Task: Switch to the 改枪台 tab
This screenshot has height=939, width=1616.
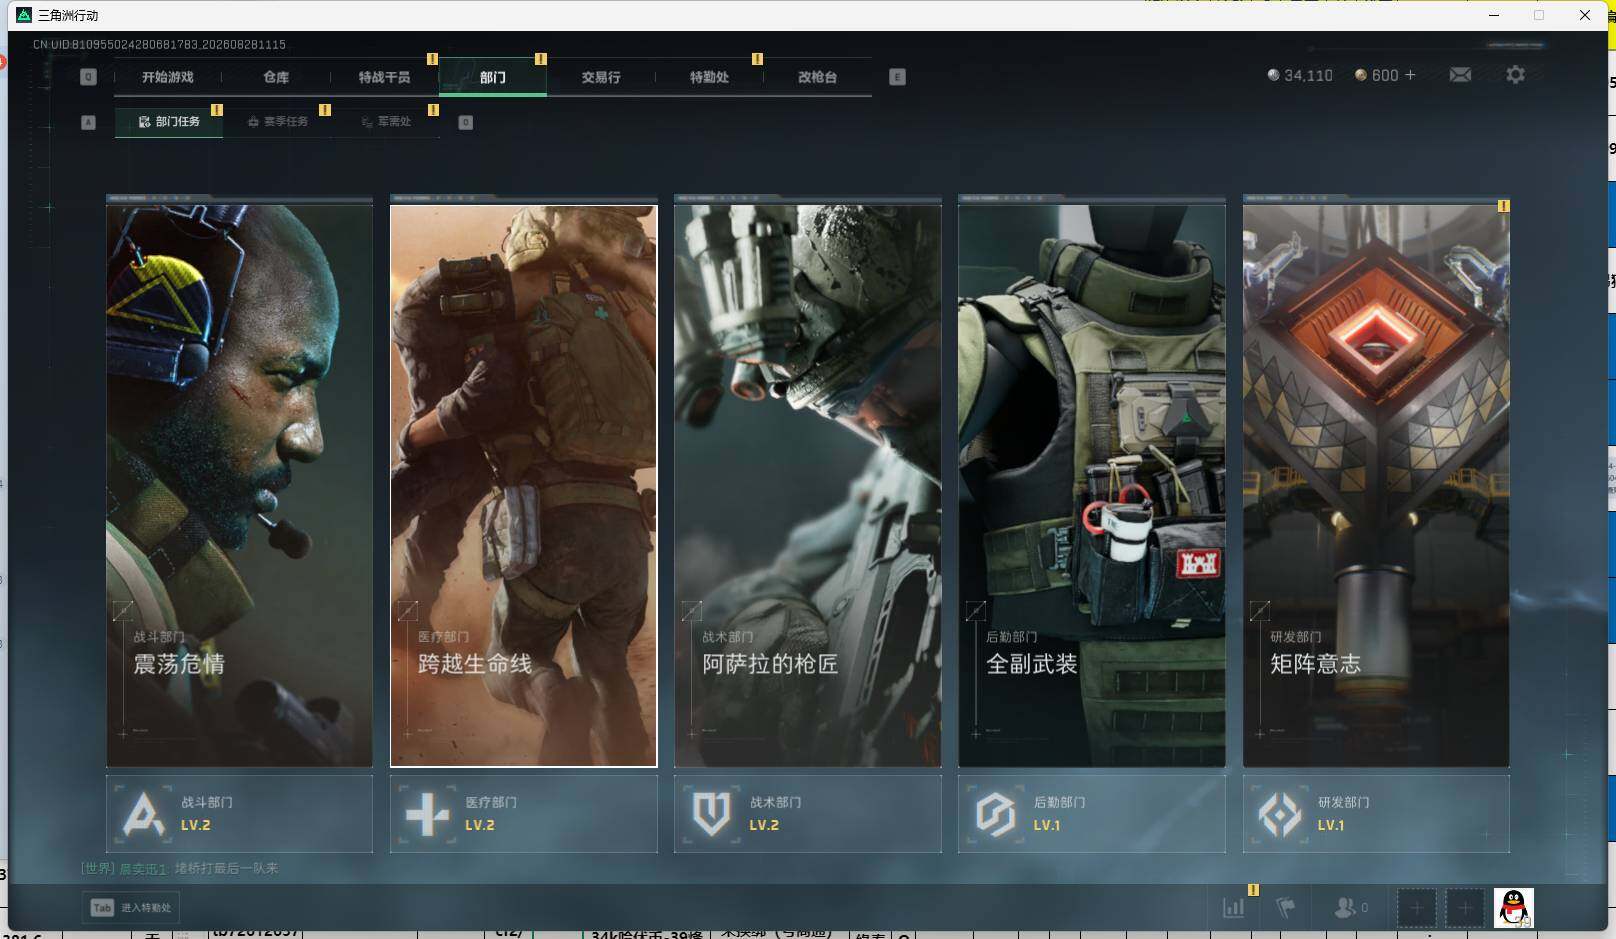Action: pos(817,77)
